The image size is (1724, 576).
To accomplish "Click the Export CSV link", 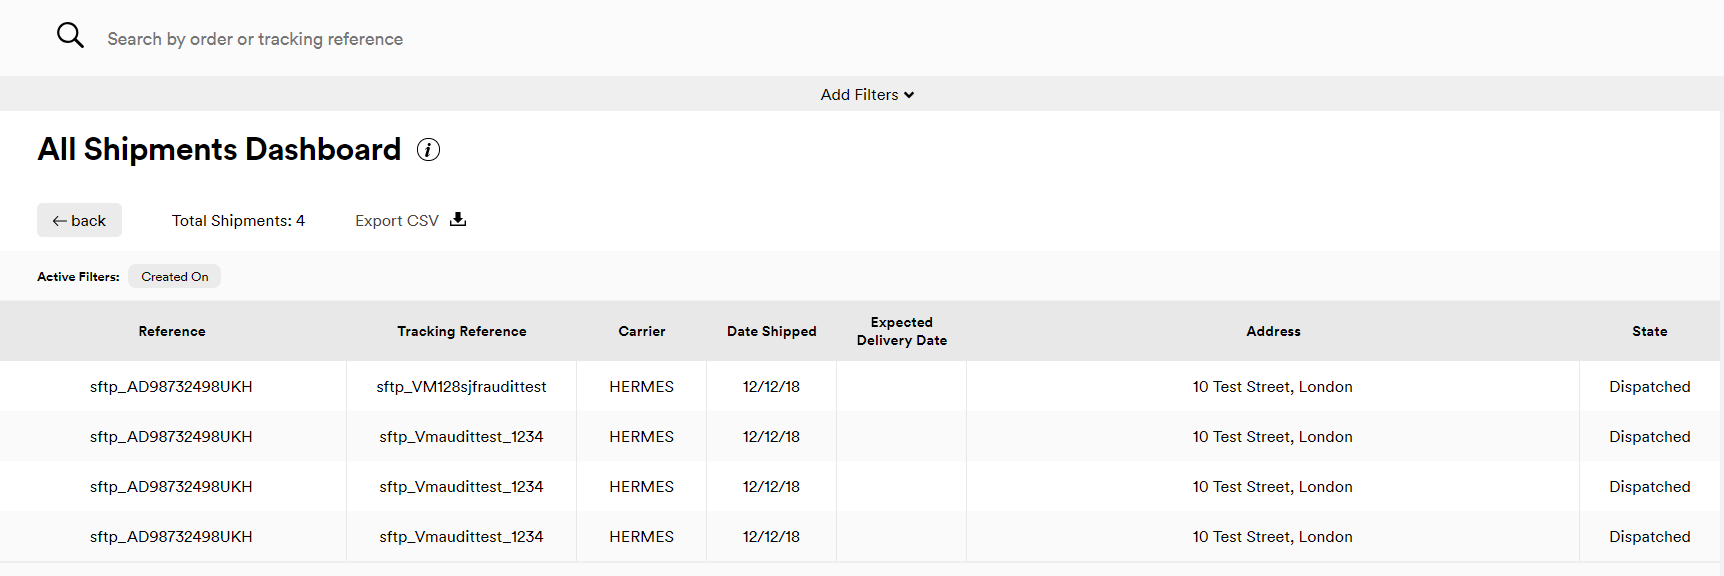I will 397,221.
